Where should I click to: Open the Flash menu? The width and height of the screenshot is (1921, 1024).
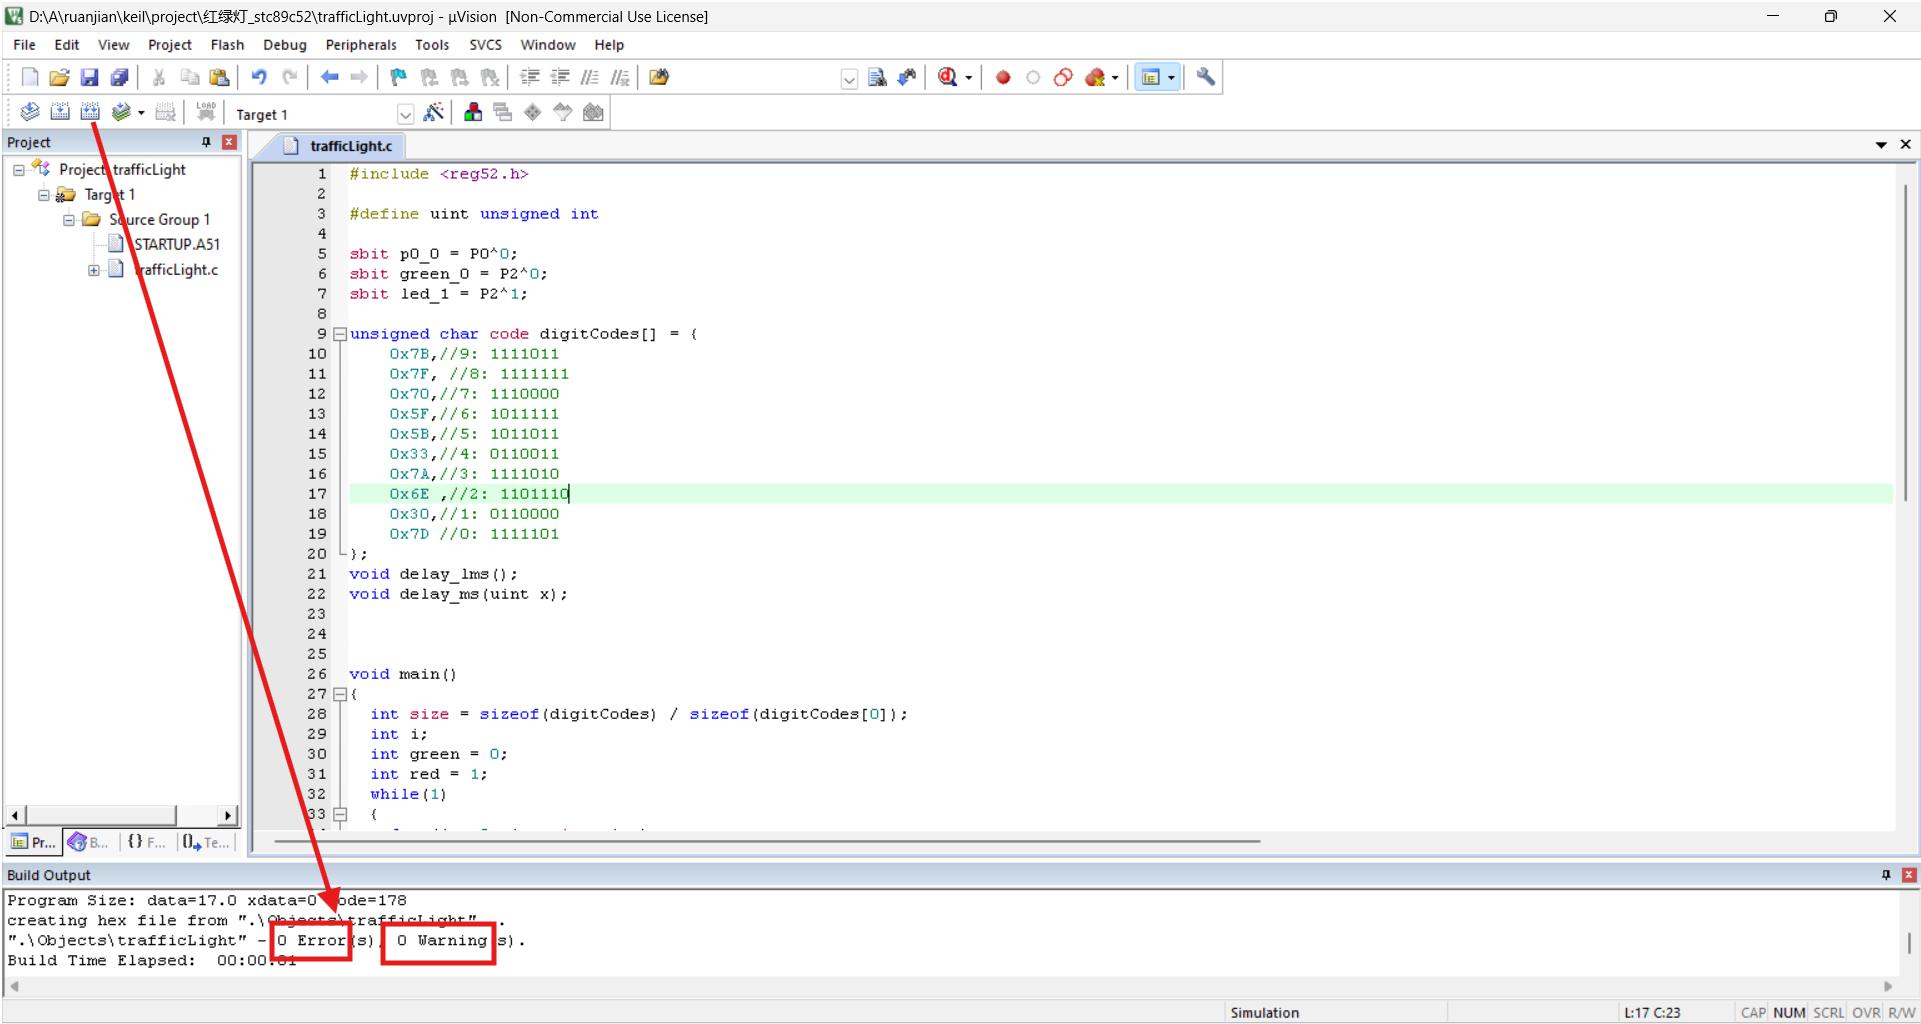(227, 45)
